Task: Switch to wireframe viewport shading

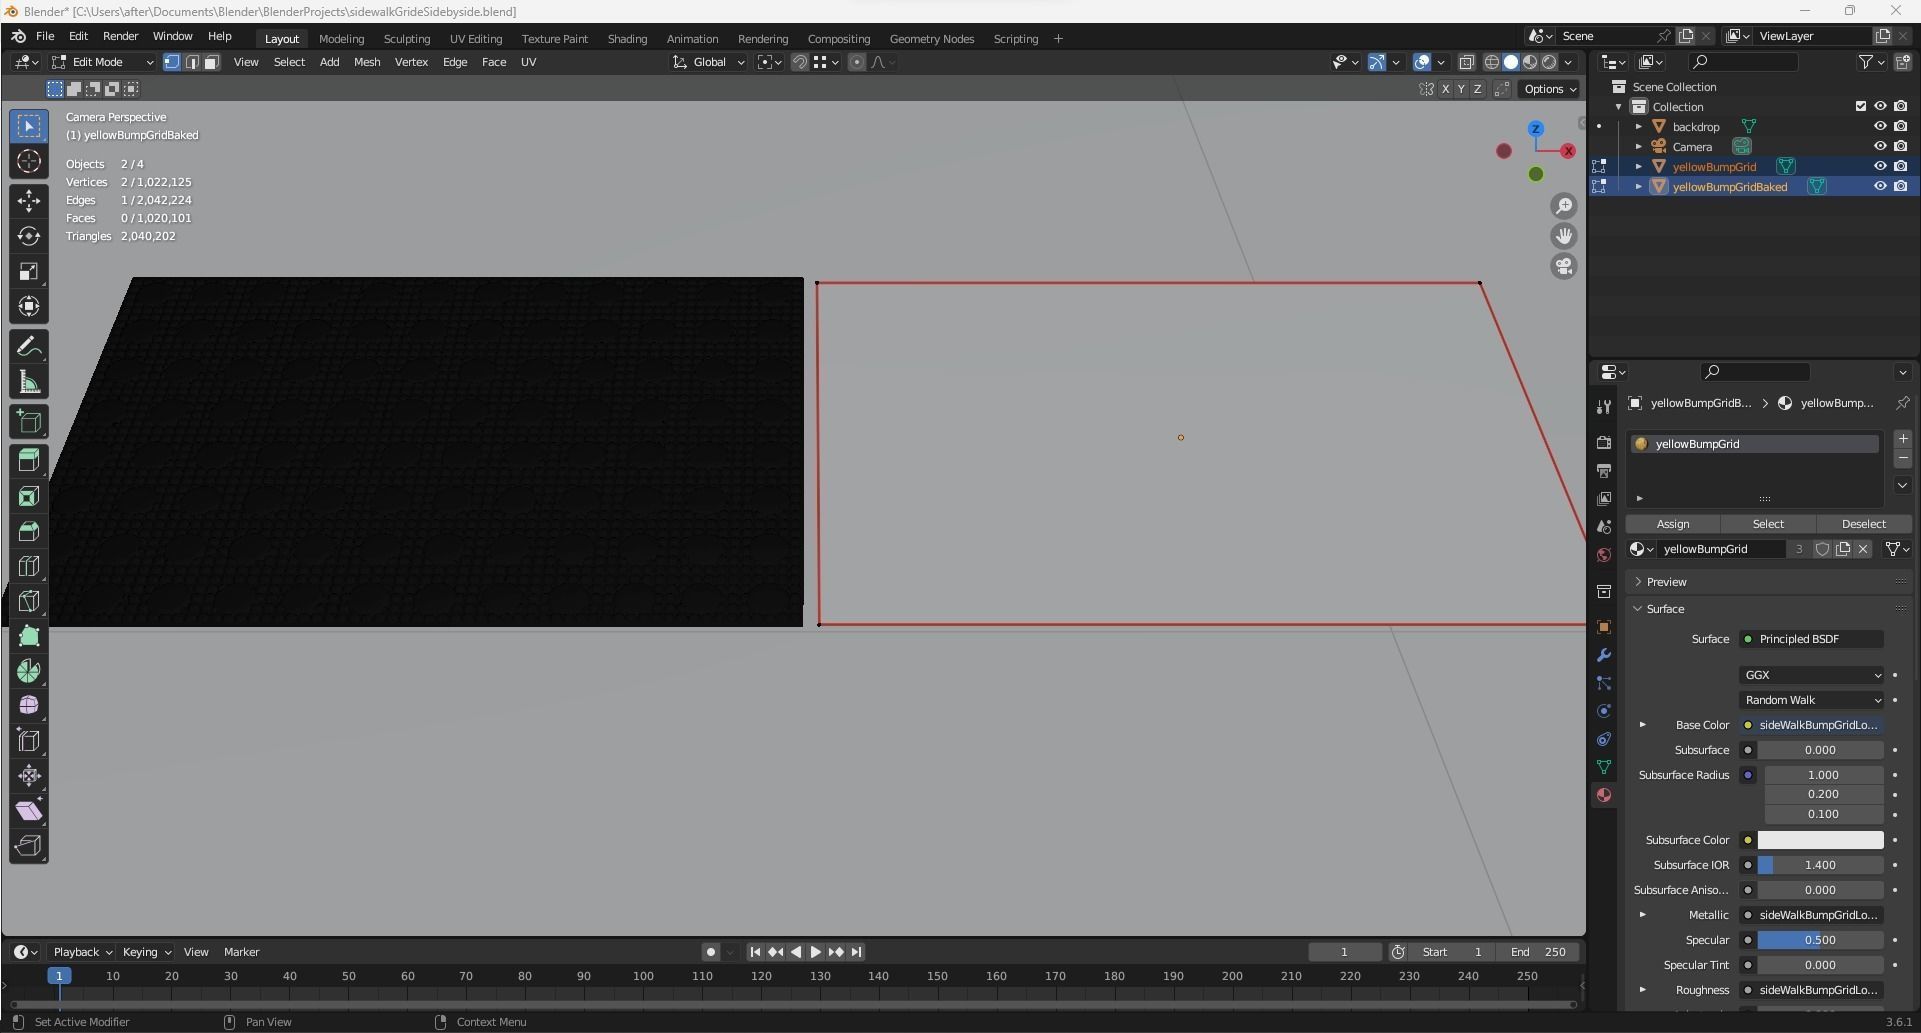Action: point(1492,62)
